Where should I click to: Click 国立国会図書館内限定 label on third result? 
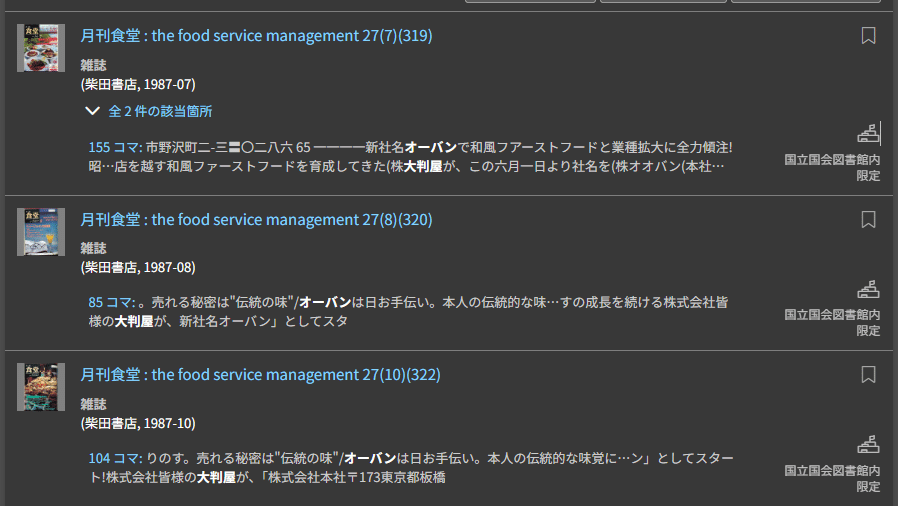tap(832, 477)
